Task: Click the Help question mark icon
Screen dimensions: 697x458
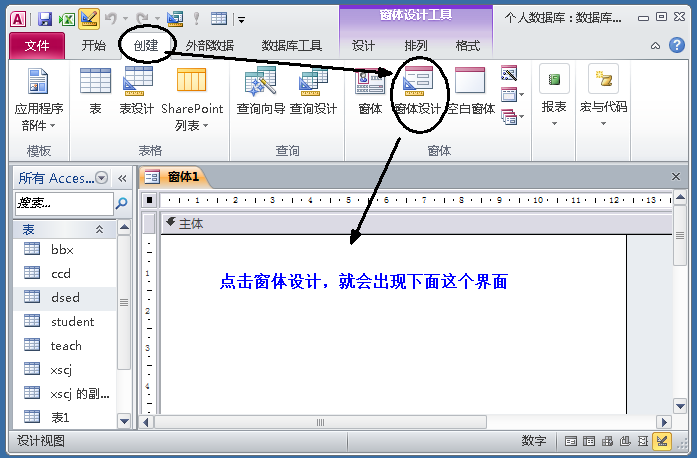Action: [677, 45]
